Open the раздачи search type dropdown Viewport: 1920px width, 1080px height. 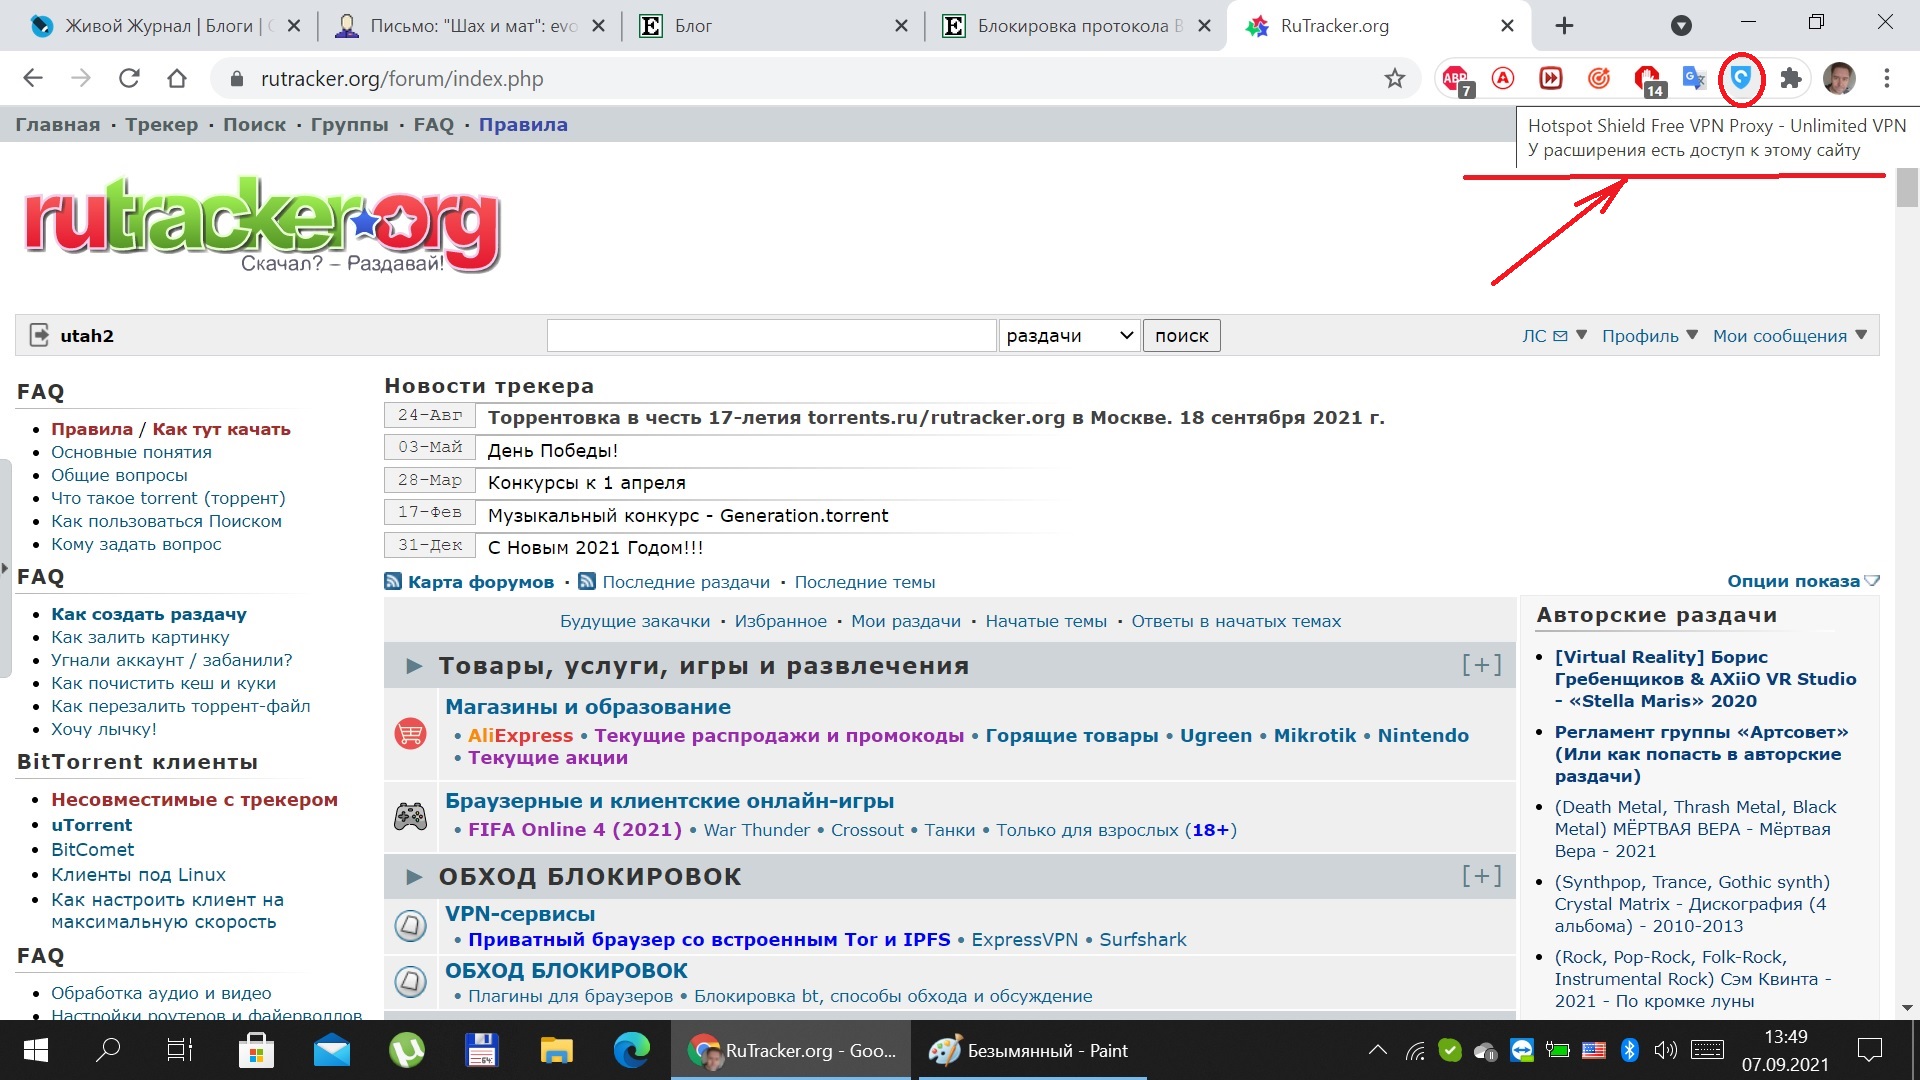pyautogui.click(x=1069, y=336)
